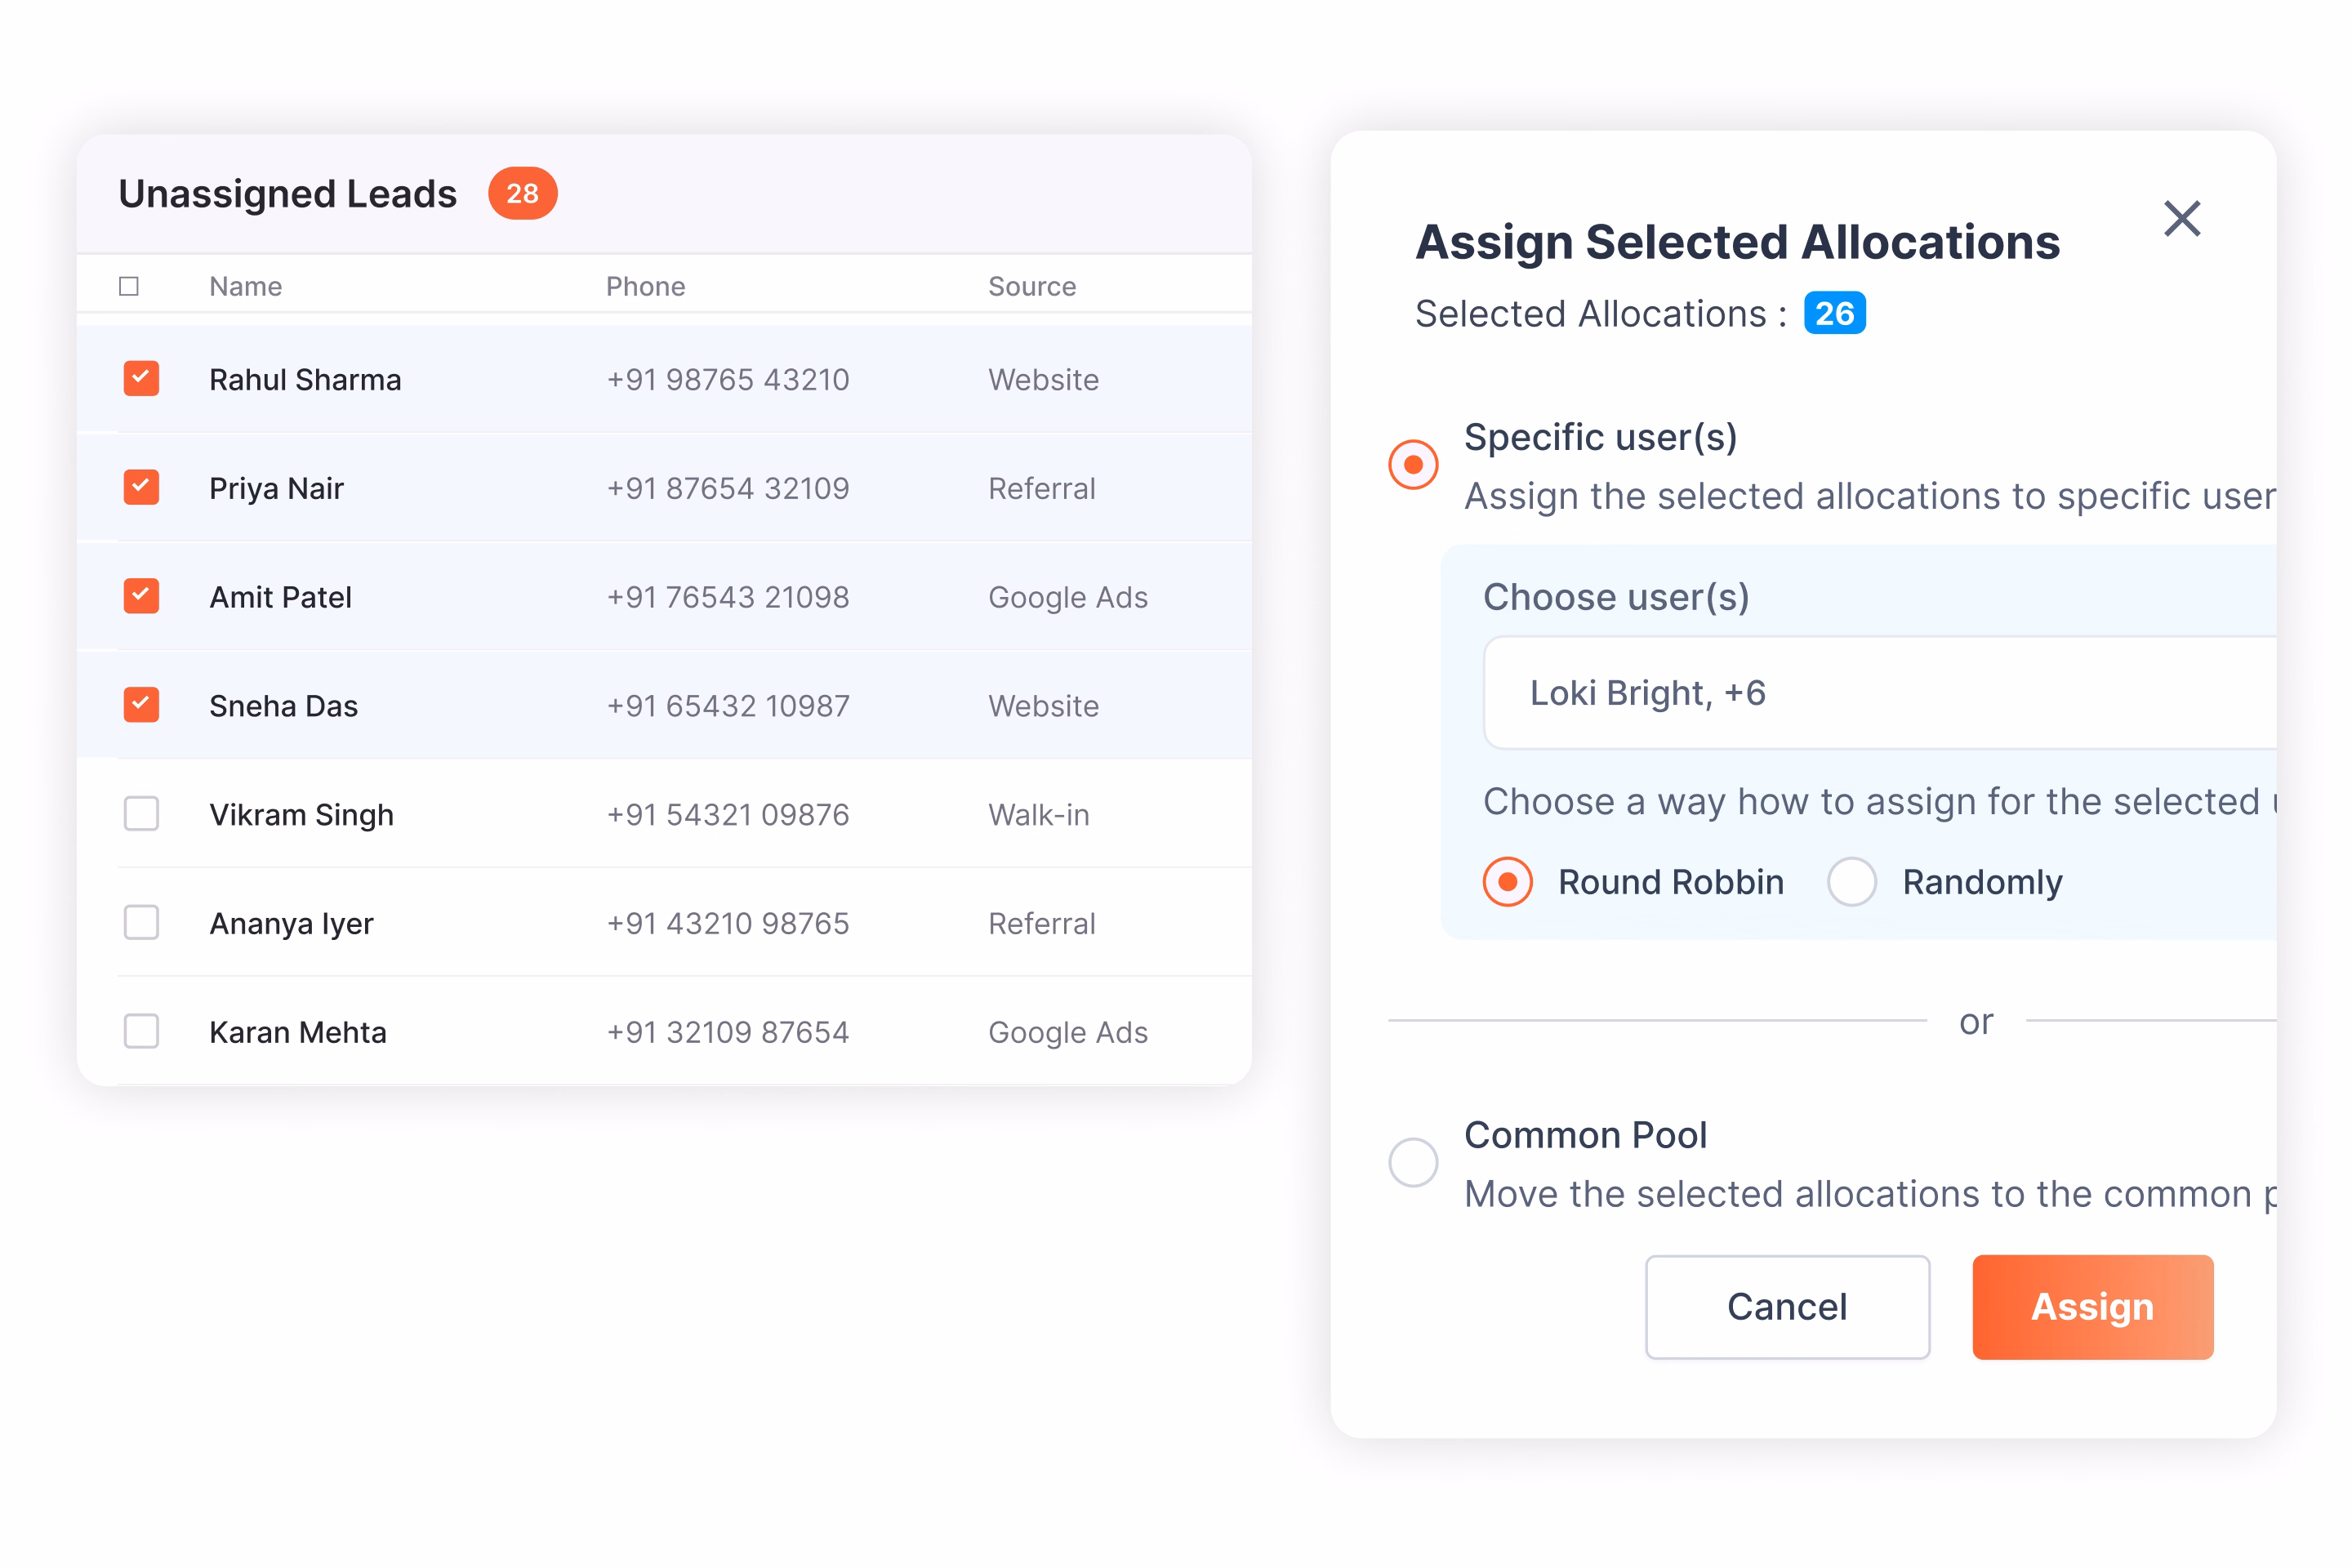Click the 28 unassigned leads count badge

[522, 194]
